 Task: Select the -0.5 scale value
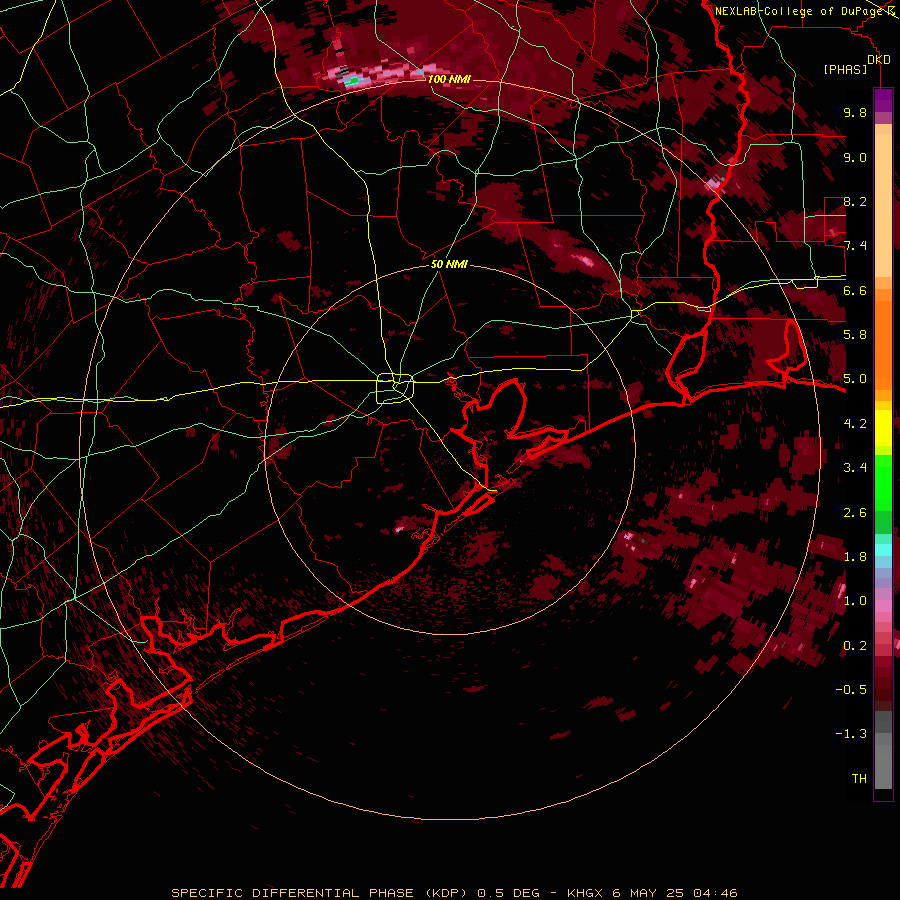point(851,690)
